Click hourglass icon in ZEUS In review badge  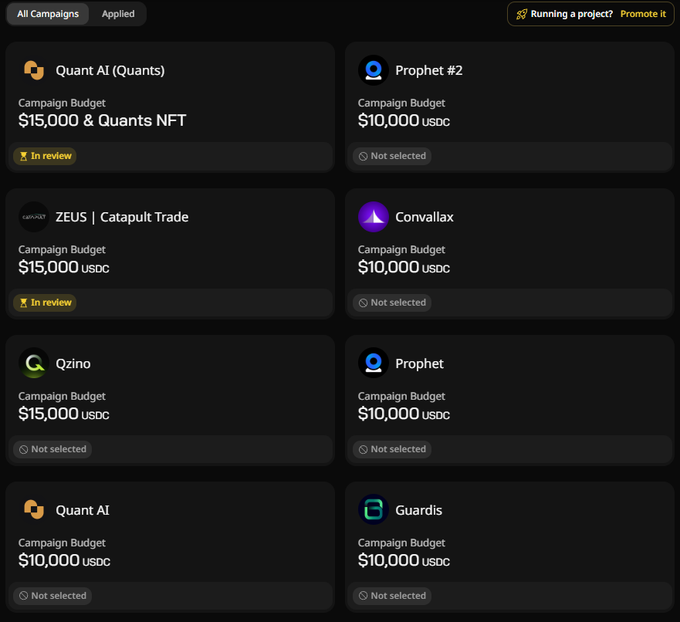[23, 303]
